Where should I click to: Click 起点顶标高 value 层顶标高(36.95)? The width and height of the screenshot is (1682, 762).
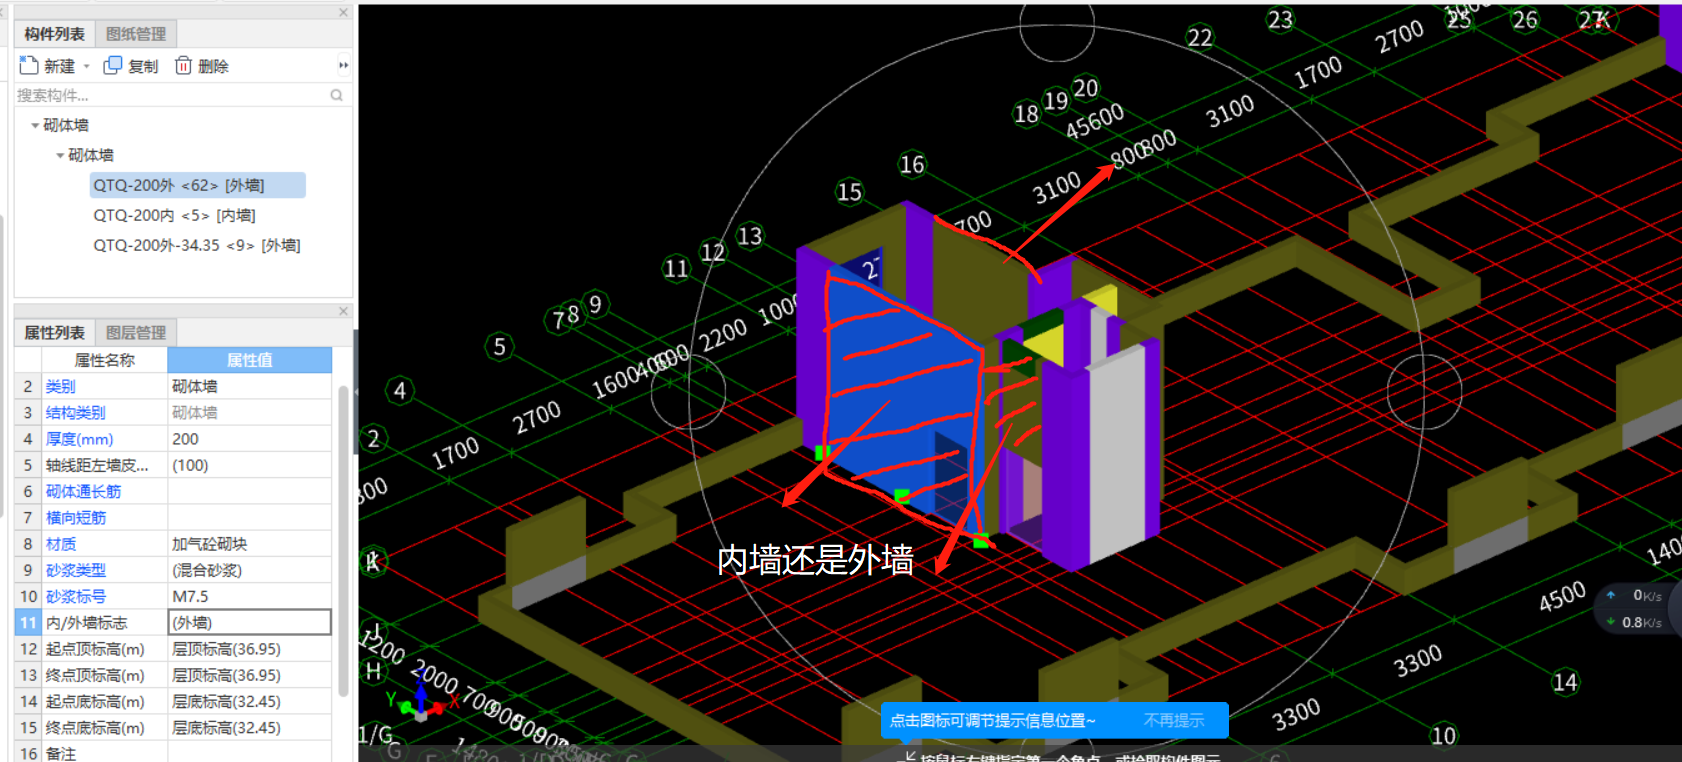[249, 649]
